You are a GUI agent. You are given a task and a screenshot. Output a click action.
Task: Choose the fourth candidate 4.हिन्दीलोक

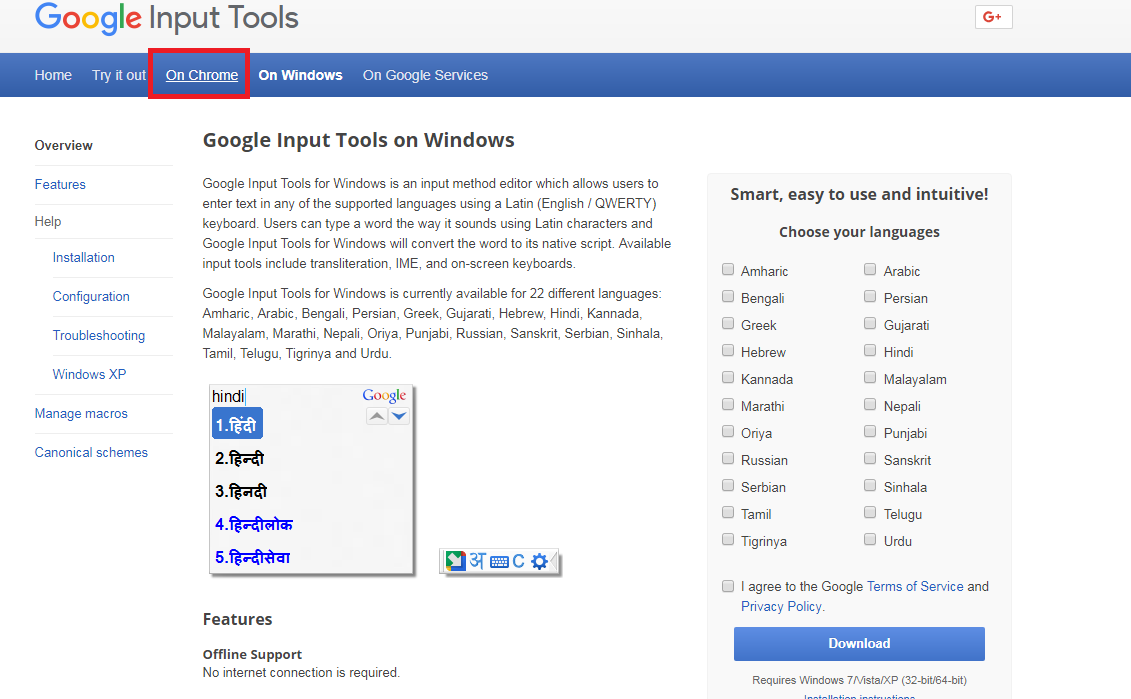tap(254, 524)
